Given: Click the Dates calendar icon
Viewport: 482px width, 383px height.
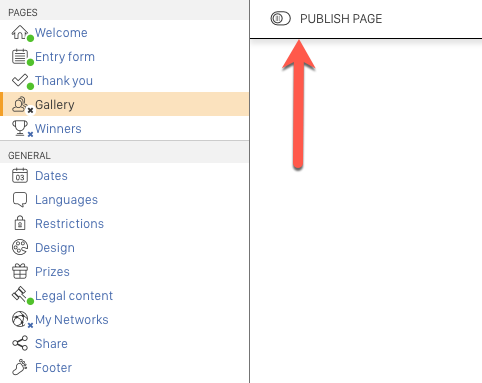Looking at the screenshot, I should pyautogui.click(x=20, y=176).
